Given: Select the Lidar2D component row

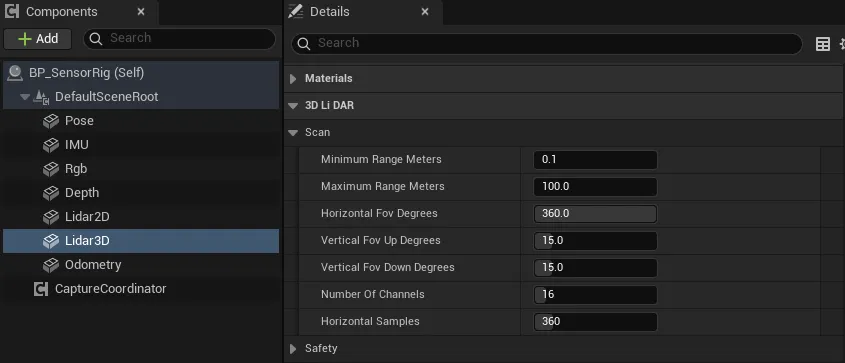Looking at the screenshot, I should pos(141,217).
